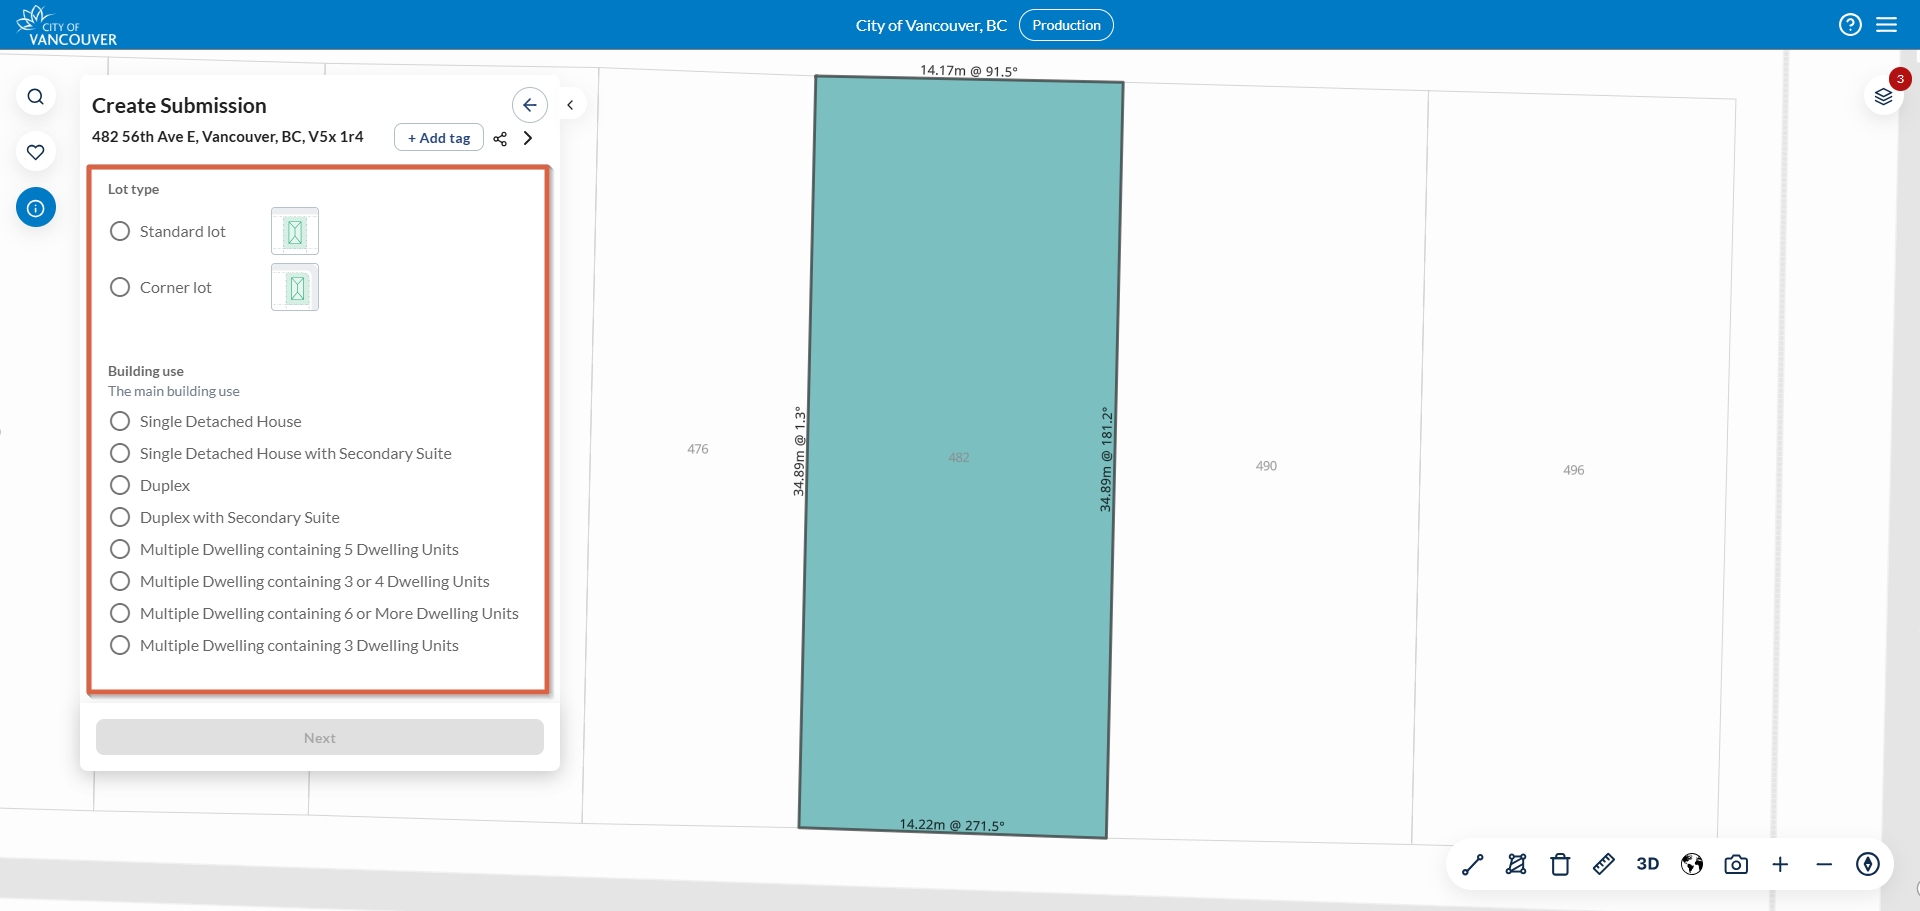The width and height of the screenshot is (1920, 911).
Task: Select Duplex with Secondary Suite
Action: (x=120, y=517)
